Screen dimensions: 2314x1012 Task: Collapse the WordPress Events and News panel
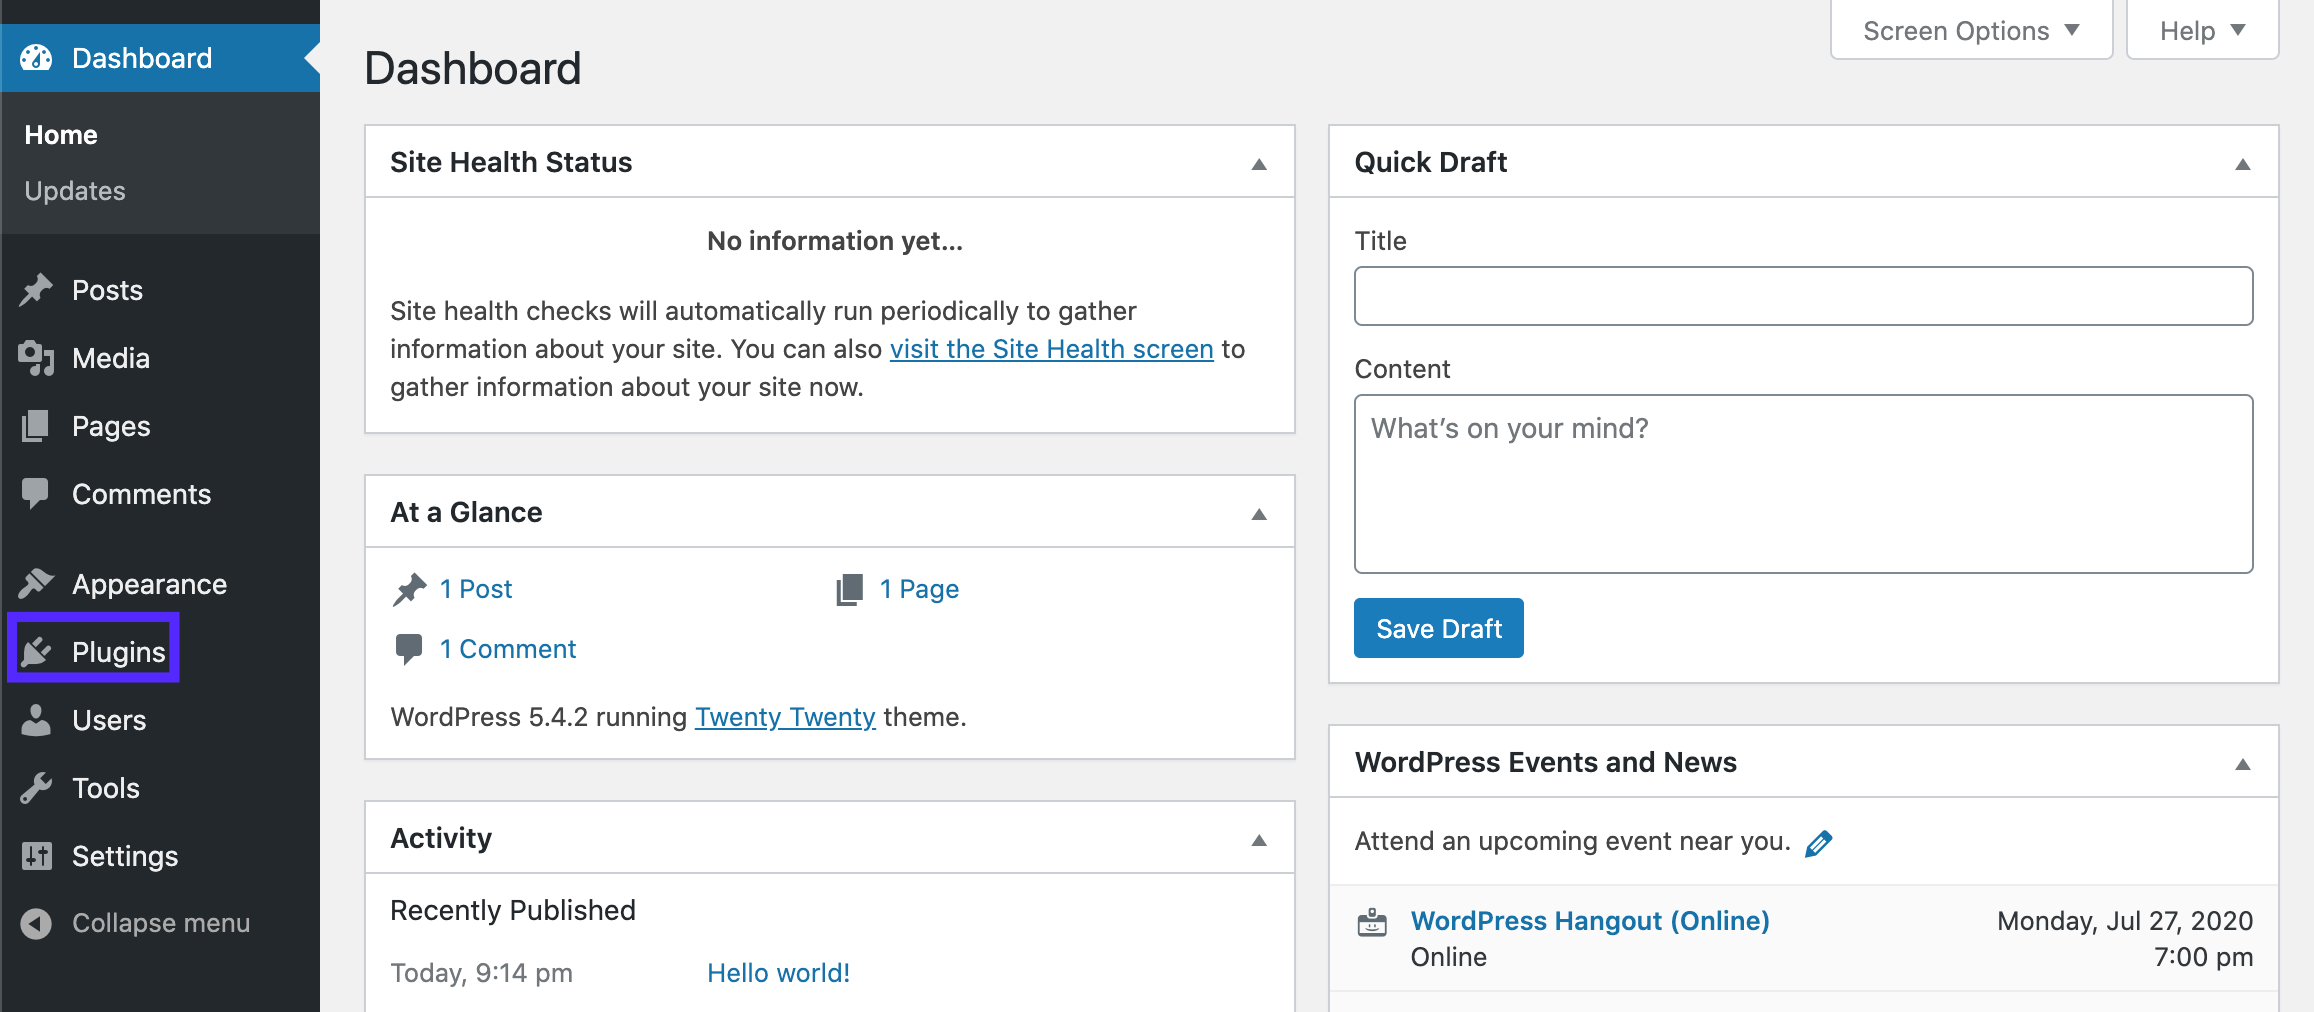pyautogui.click(x=2243, y=763)
